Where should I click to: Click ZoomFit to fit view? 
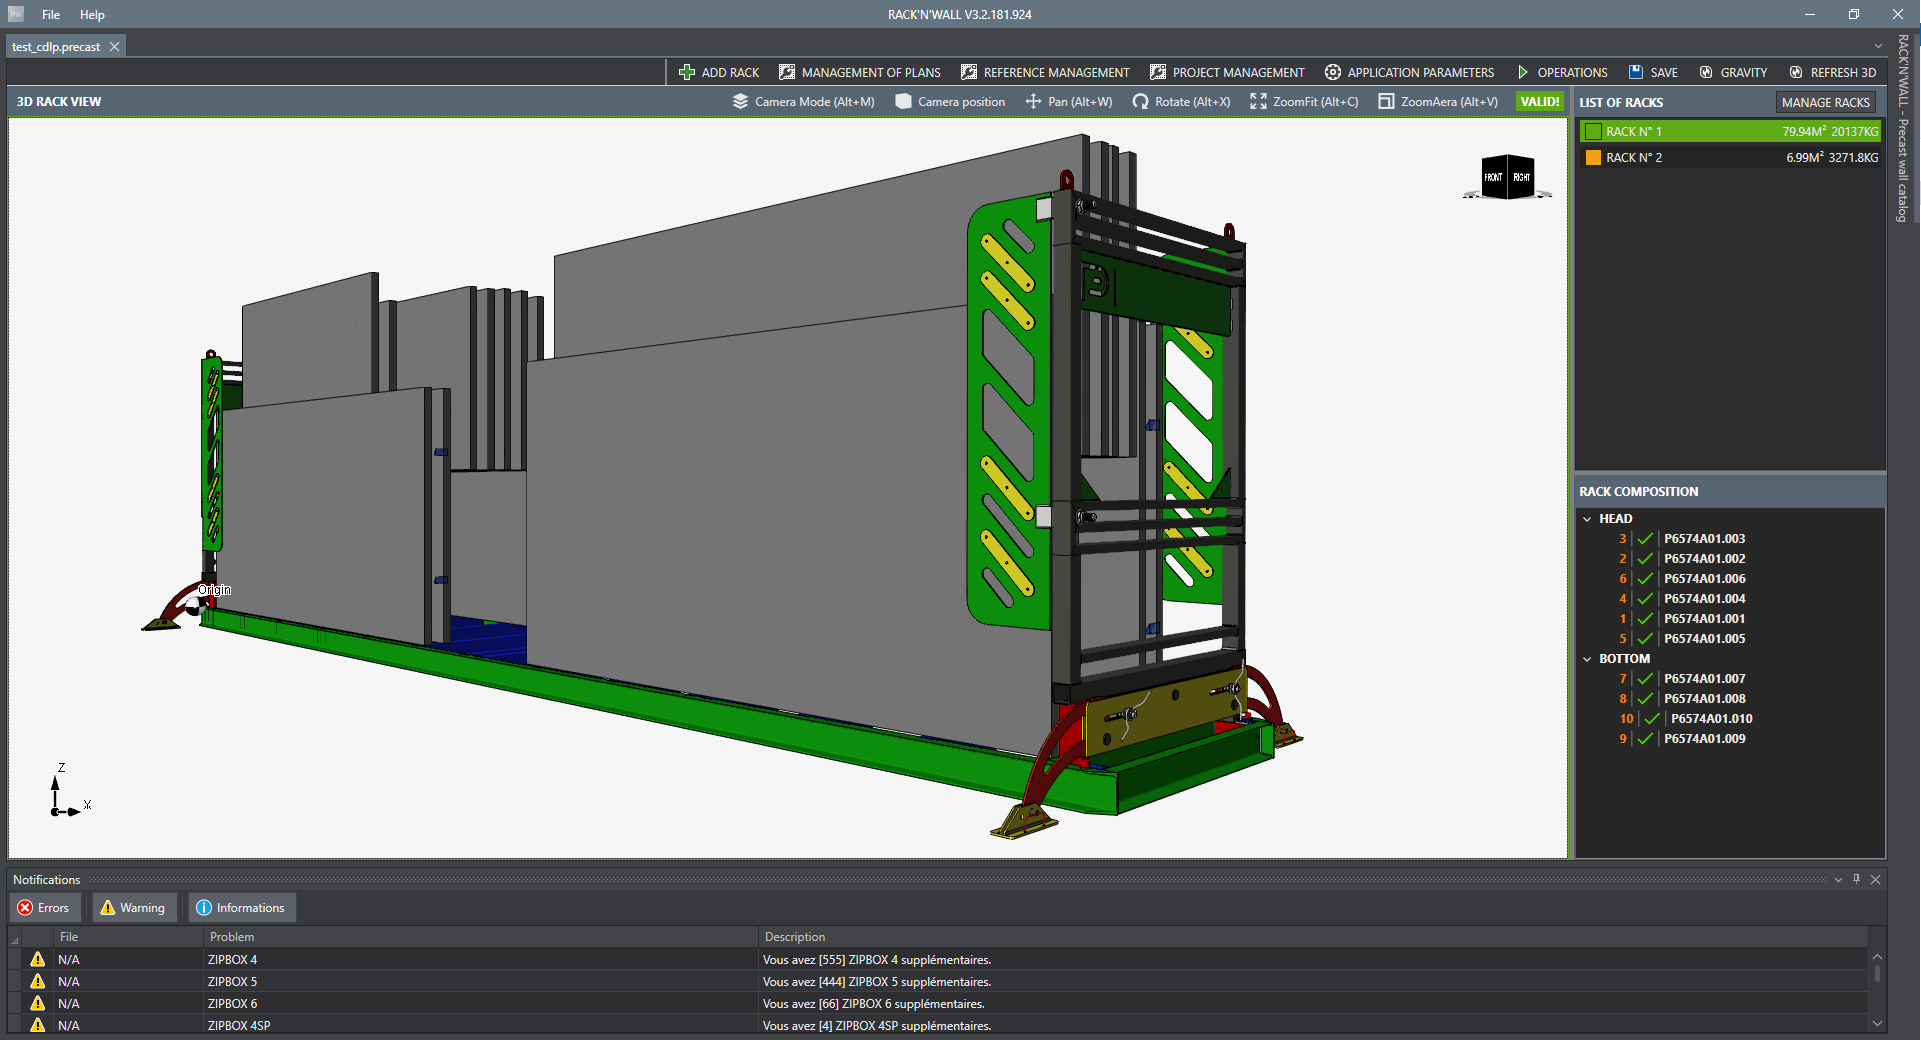(x=1304, y=102)
